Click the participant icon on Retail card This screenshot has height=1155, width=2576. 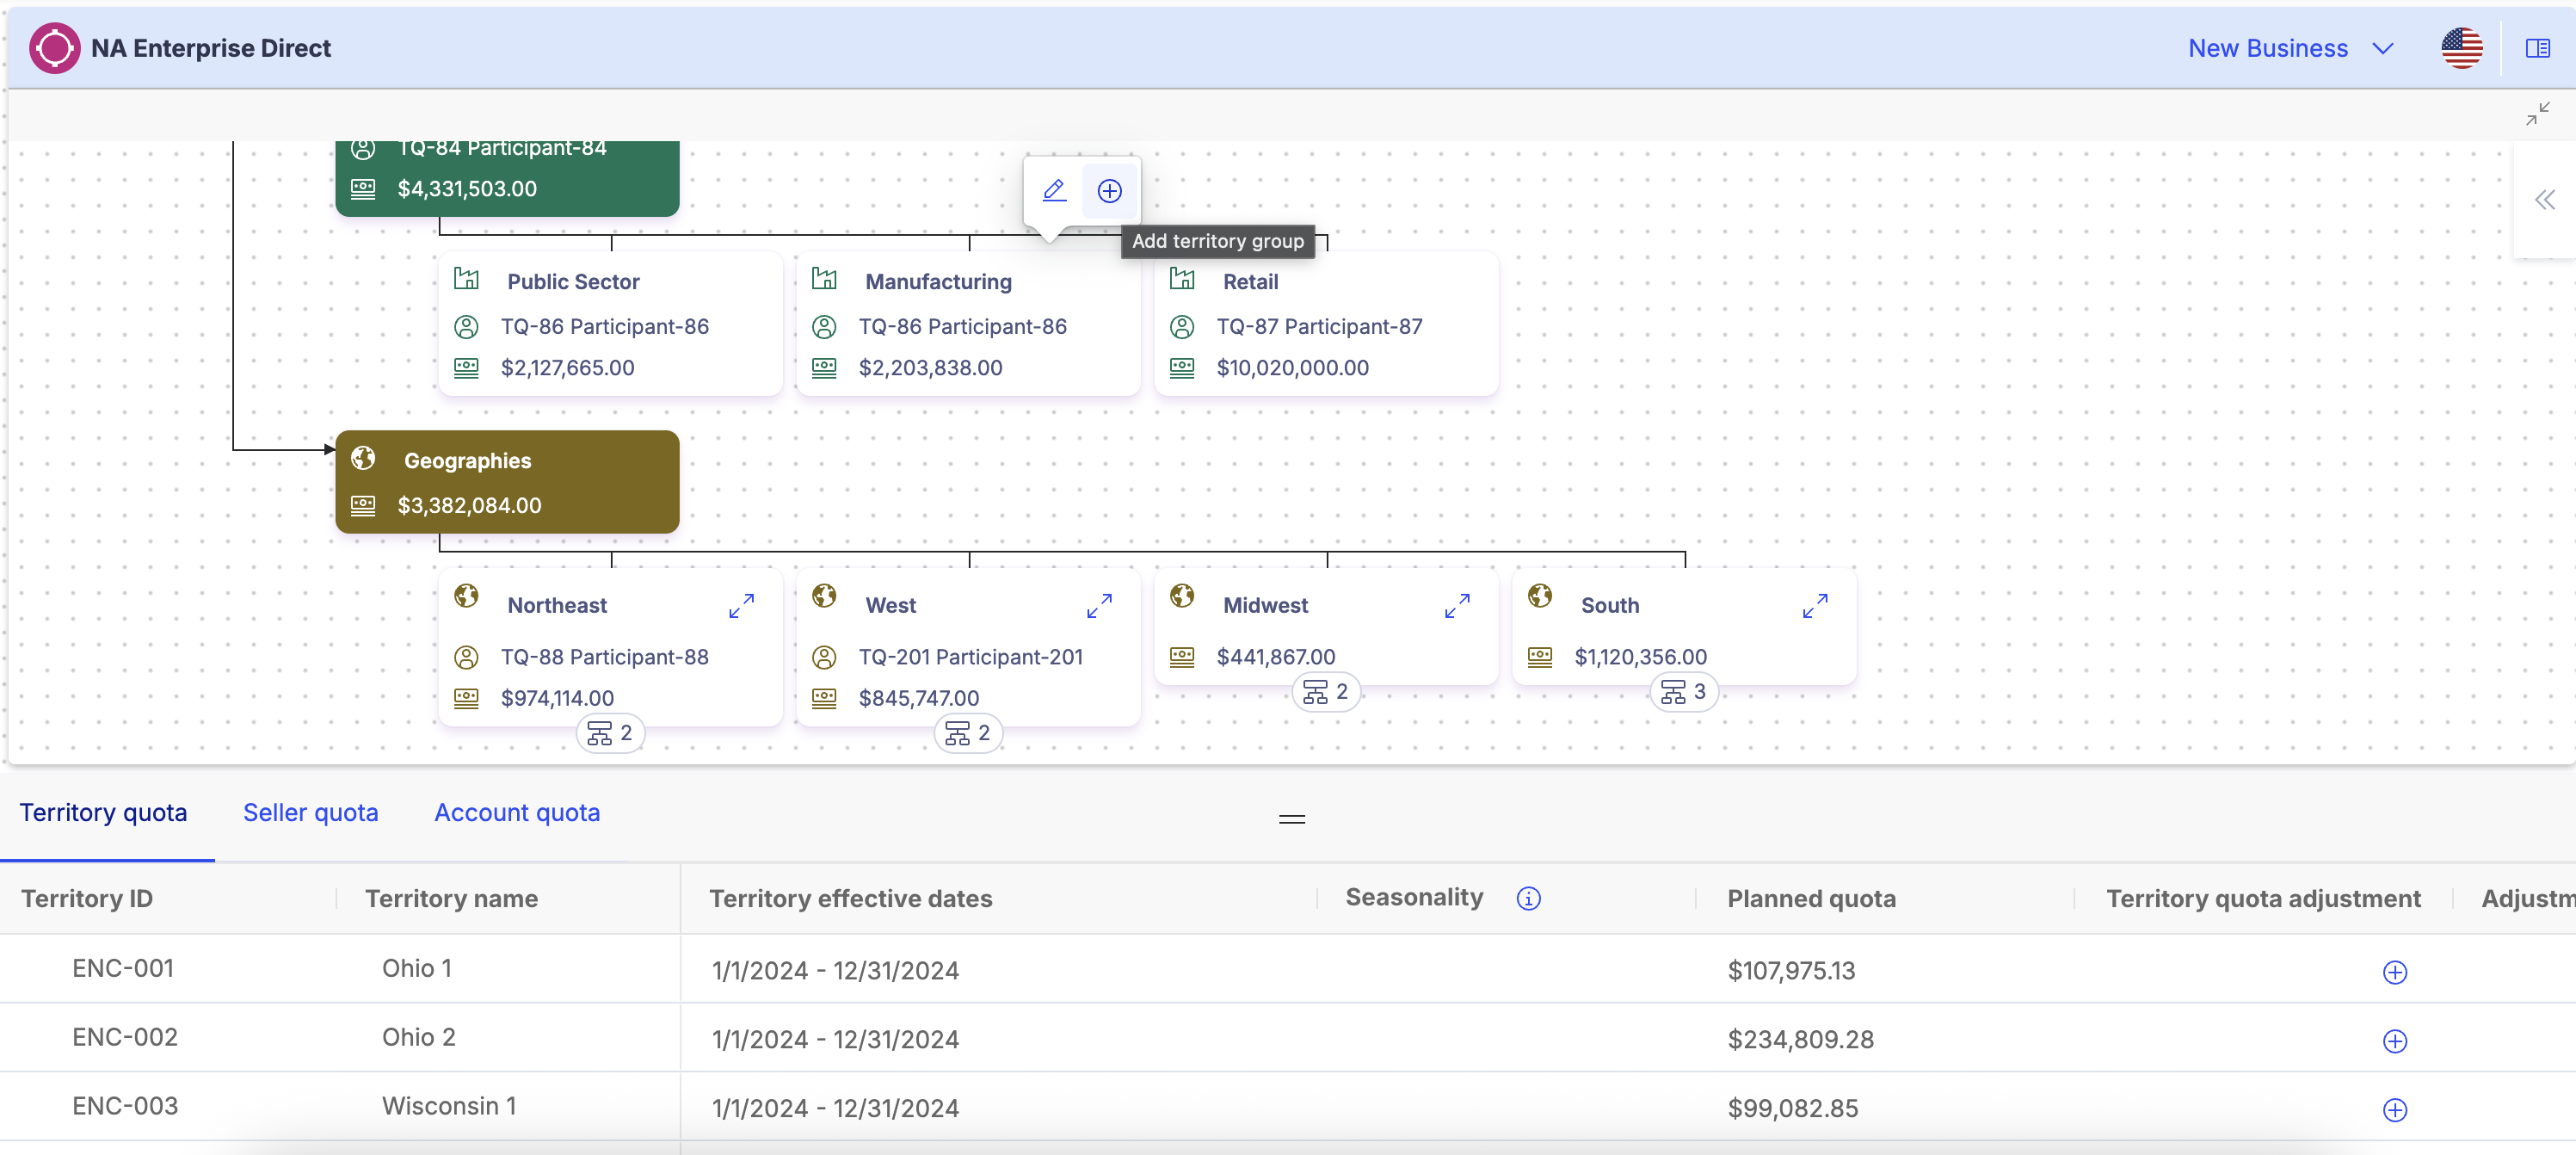[1182, 326]
